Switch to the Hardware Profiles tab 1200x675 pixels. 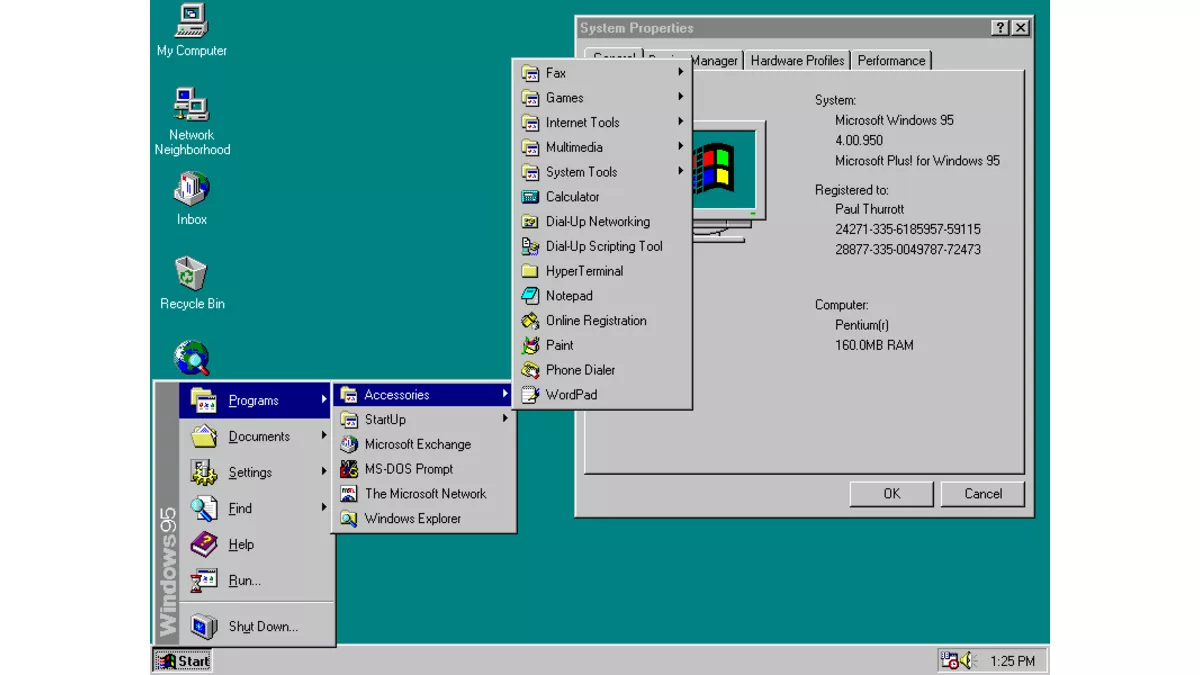click(x=797, y=61)
